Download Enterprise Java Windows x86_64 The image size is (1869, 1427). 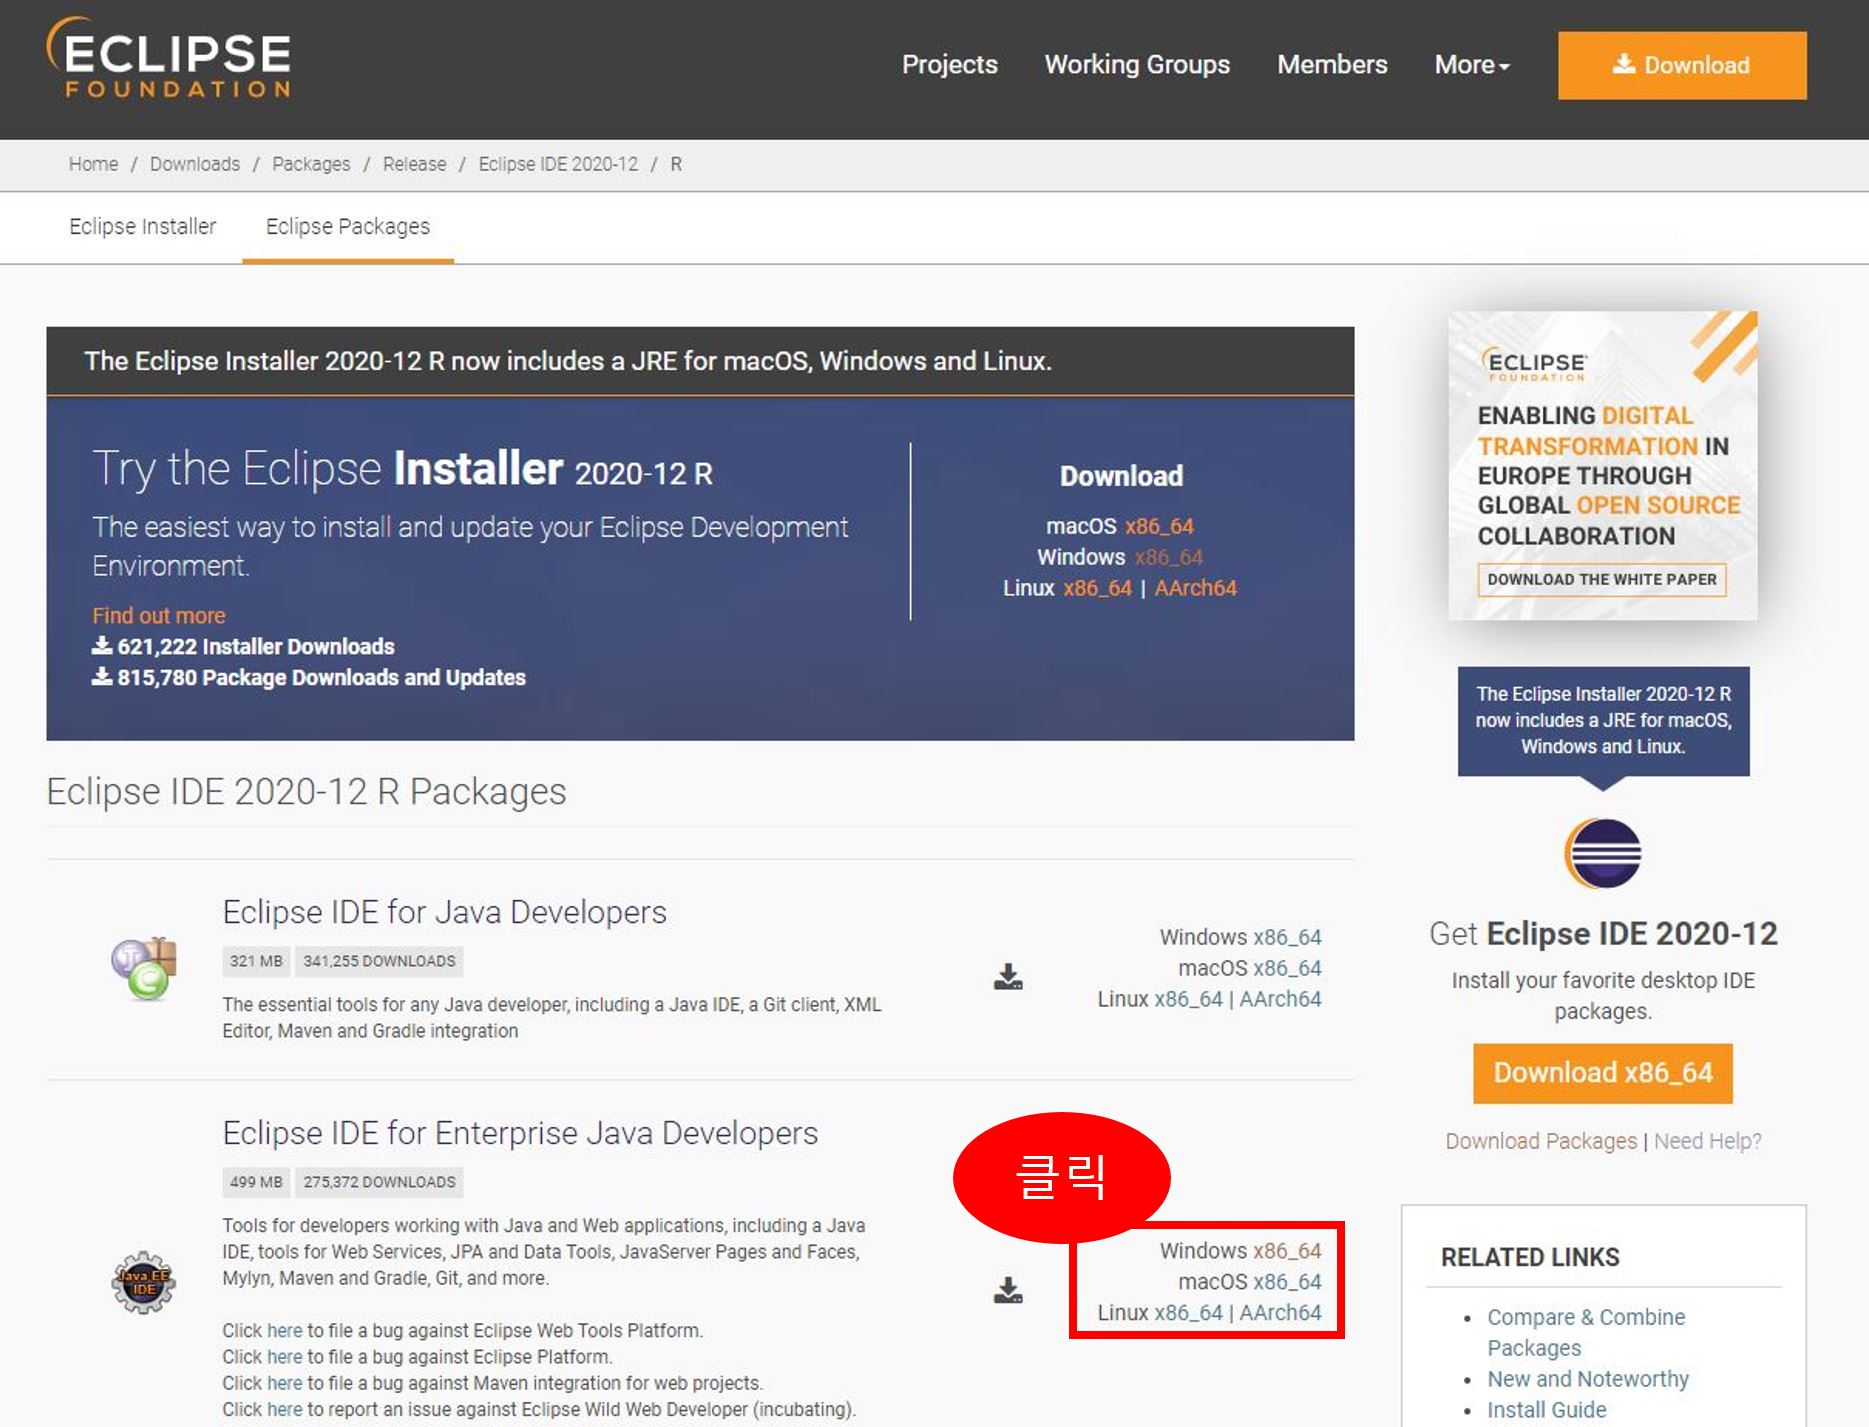1287,1251
